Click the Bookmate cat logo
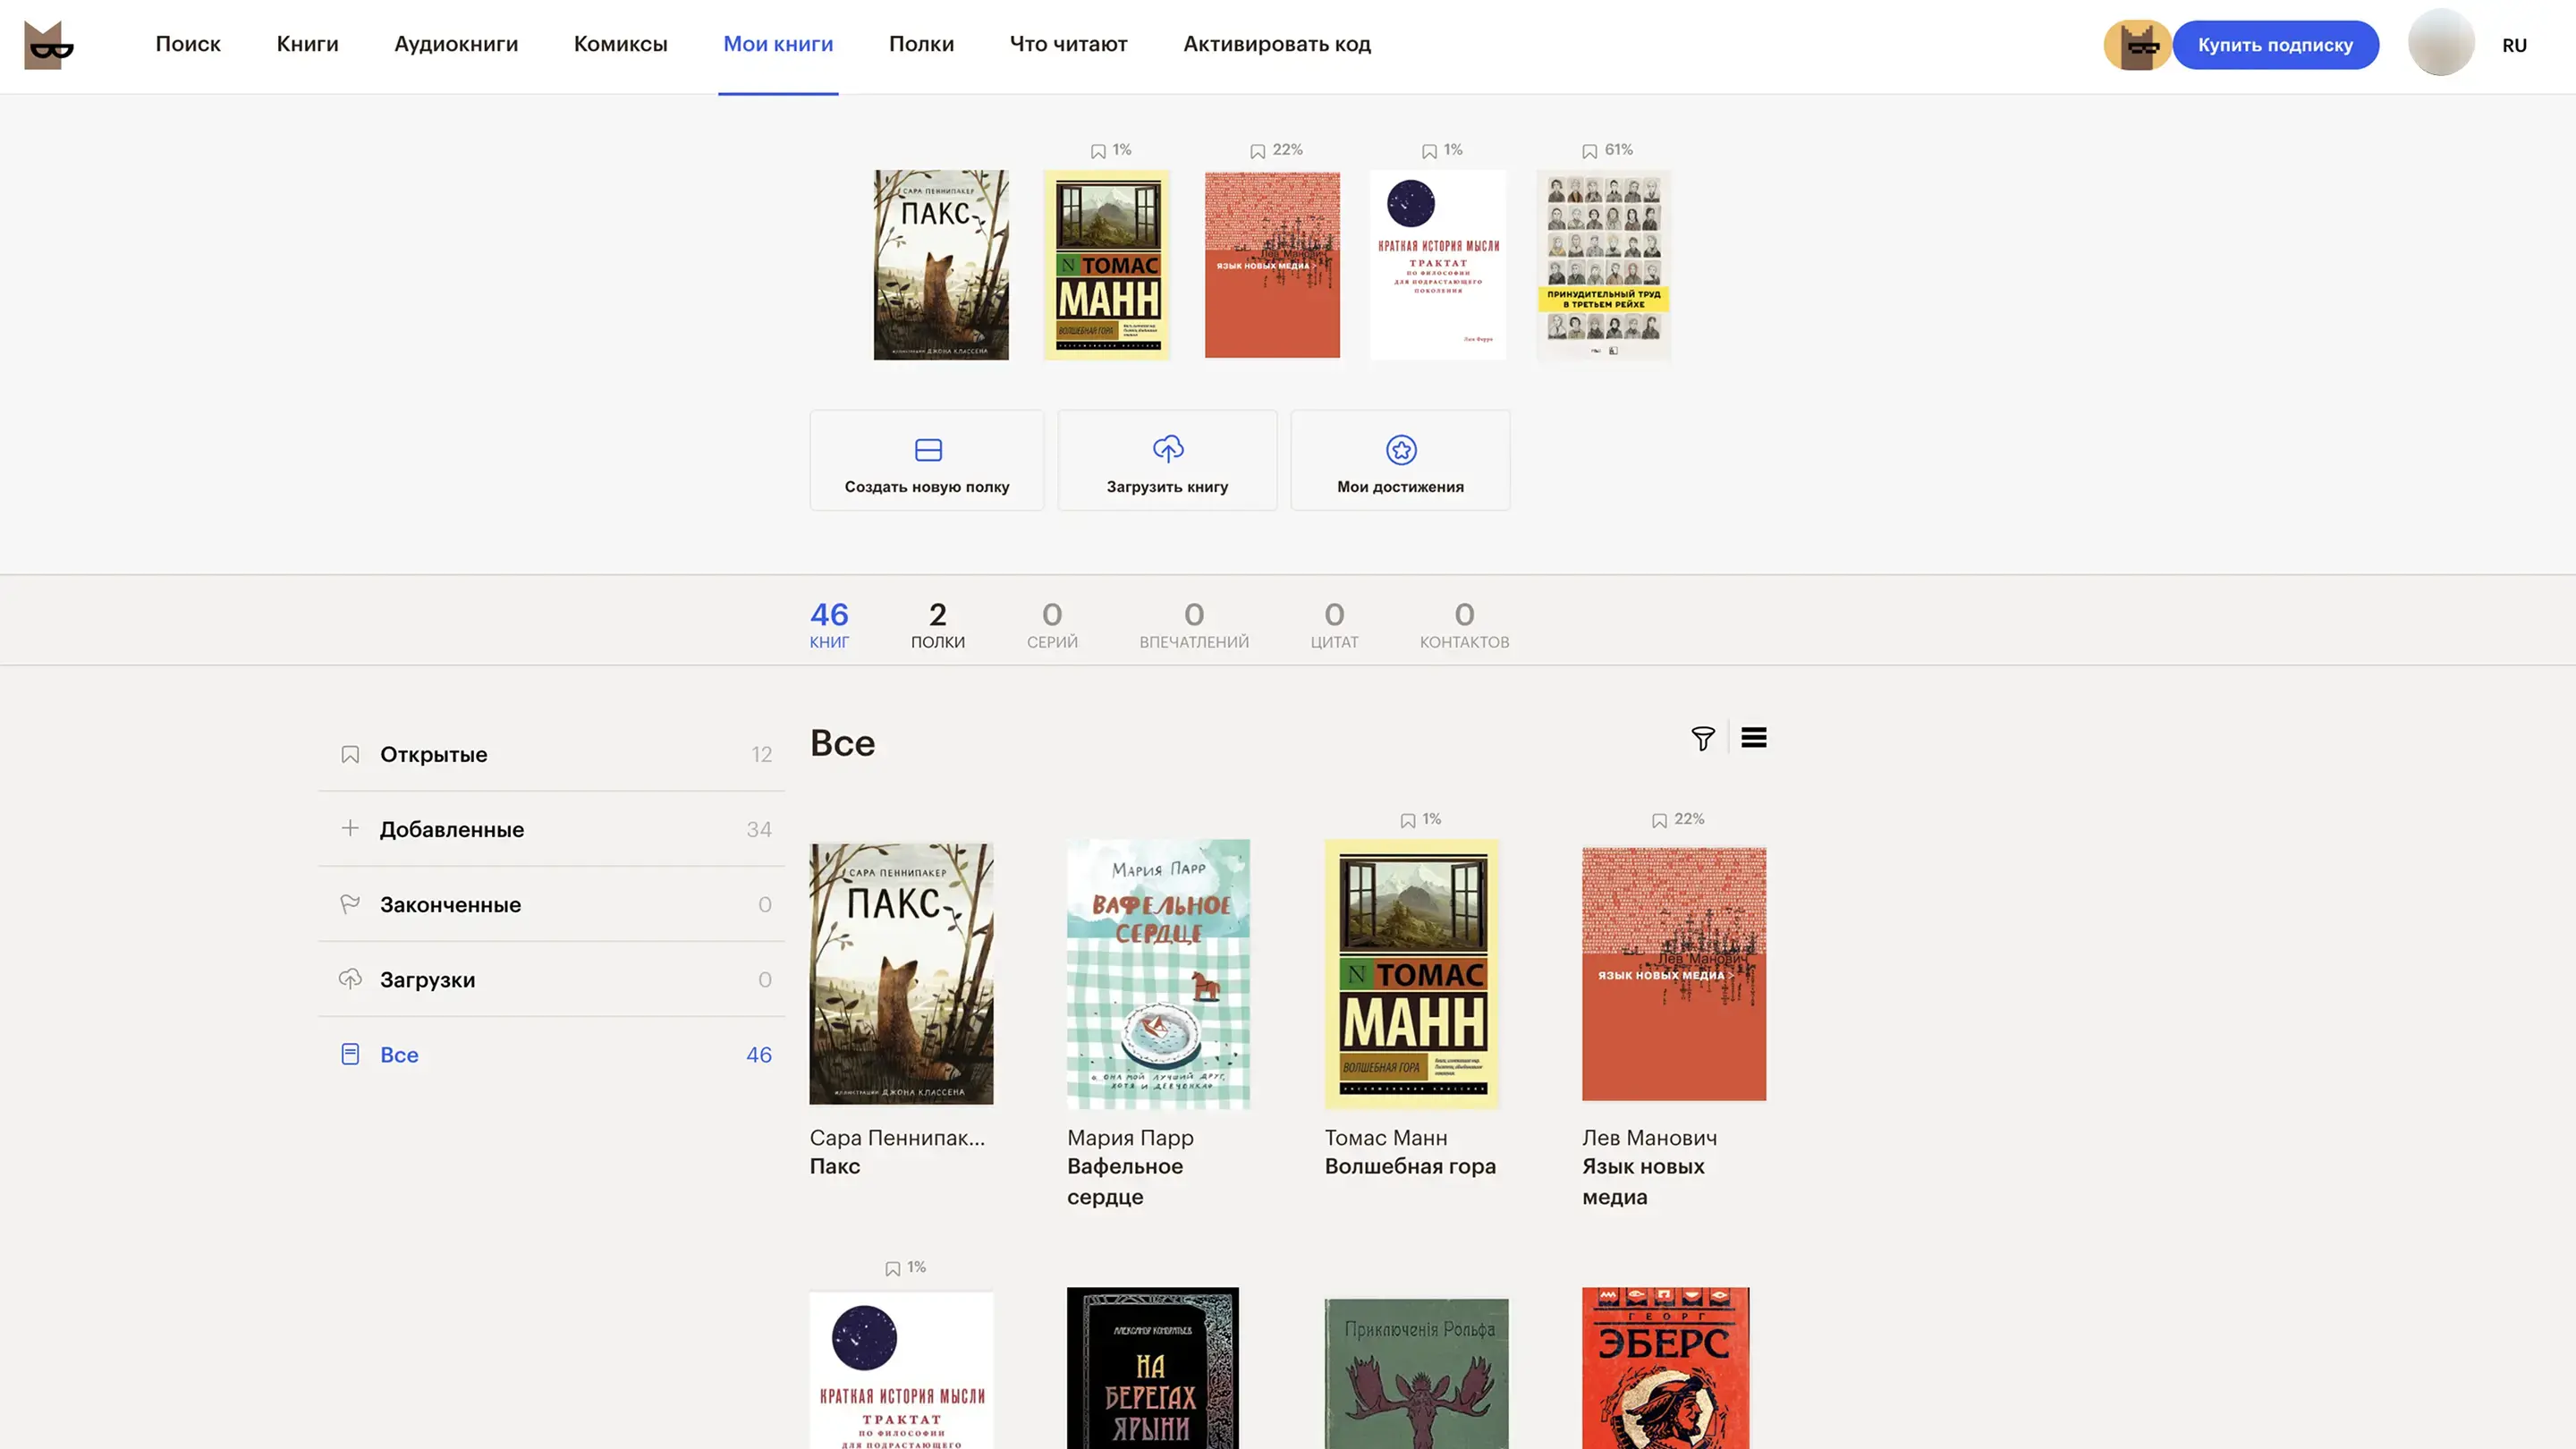This screenshot has width=2576, height=1449. point(48,45)
